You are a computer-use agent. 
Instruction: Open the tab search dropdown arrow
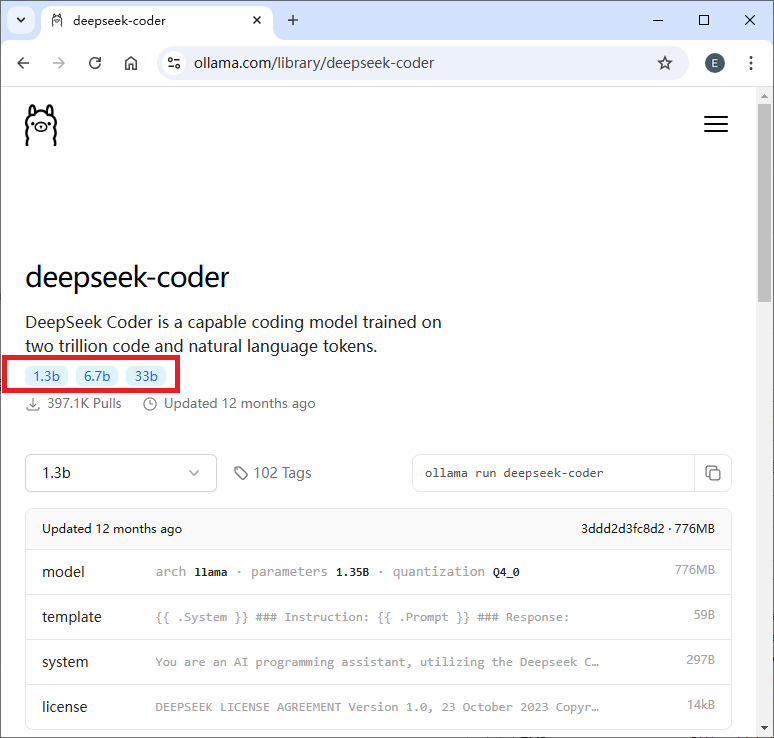[21, 20]
